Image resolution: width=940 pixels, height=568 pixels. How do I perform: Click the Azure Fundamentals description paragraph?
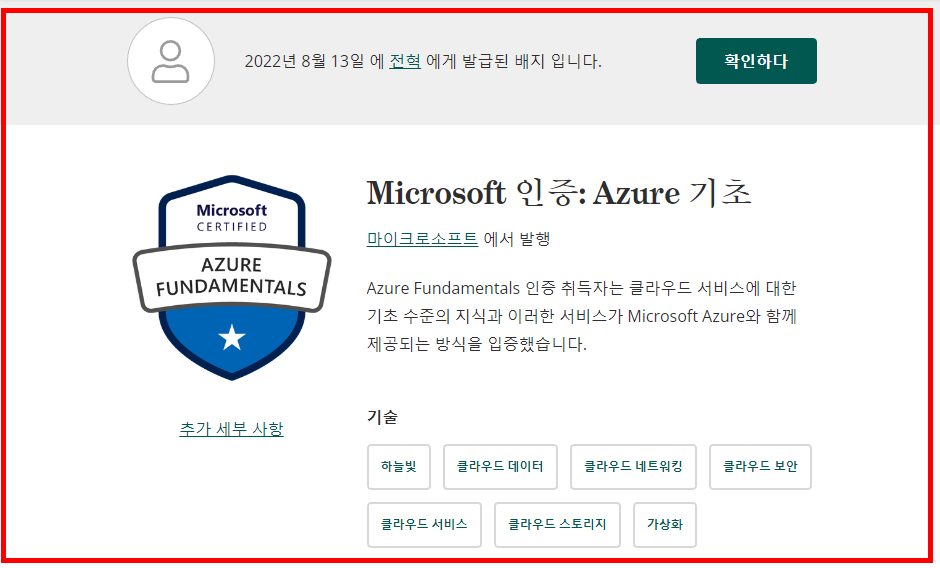click(x=582, y=316)
